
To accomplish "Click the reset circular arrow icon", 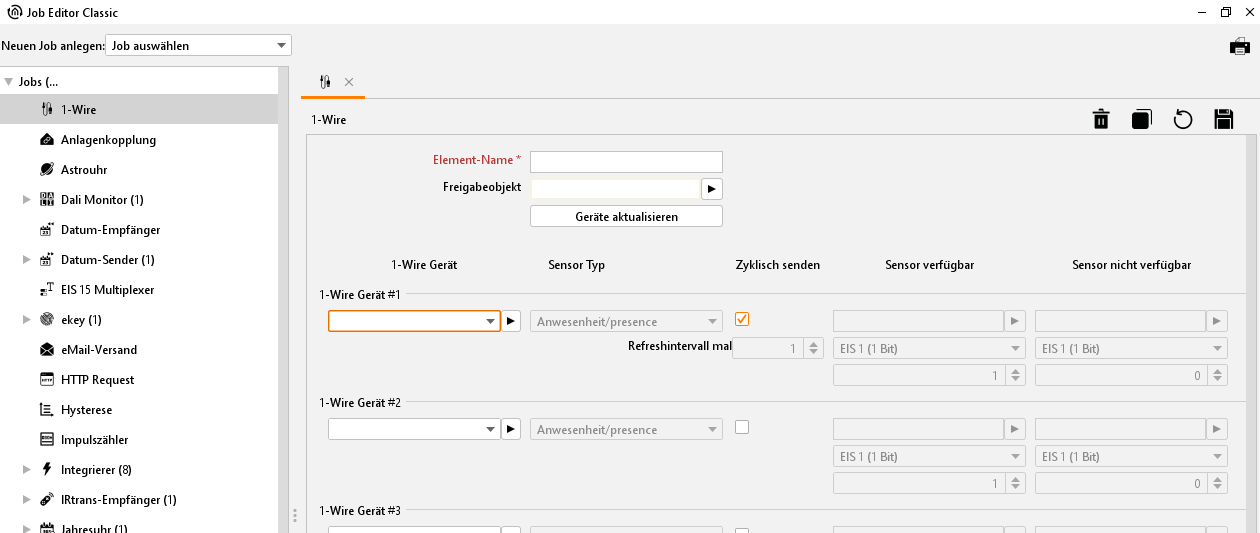I will tap(1183, 120).
